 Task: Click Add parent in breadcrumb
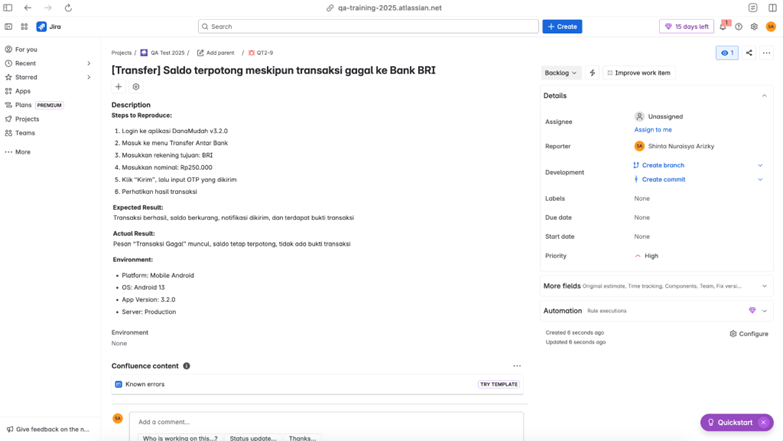point(215,52)
